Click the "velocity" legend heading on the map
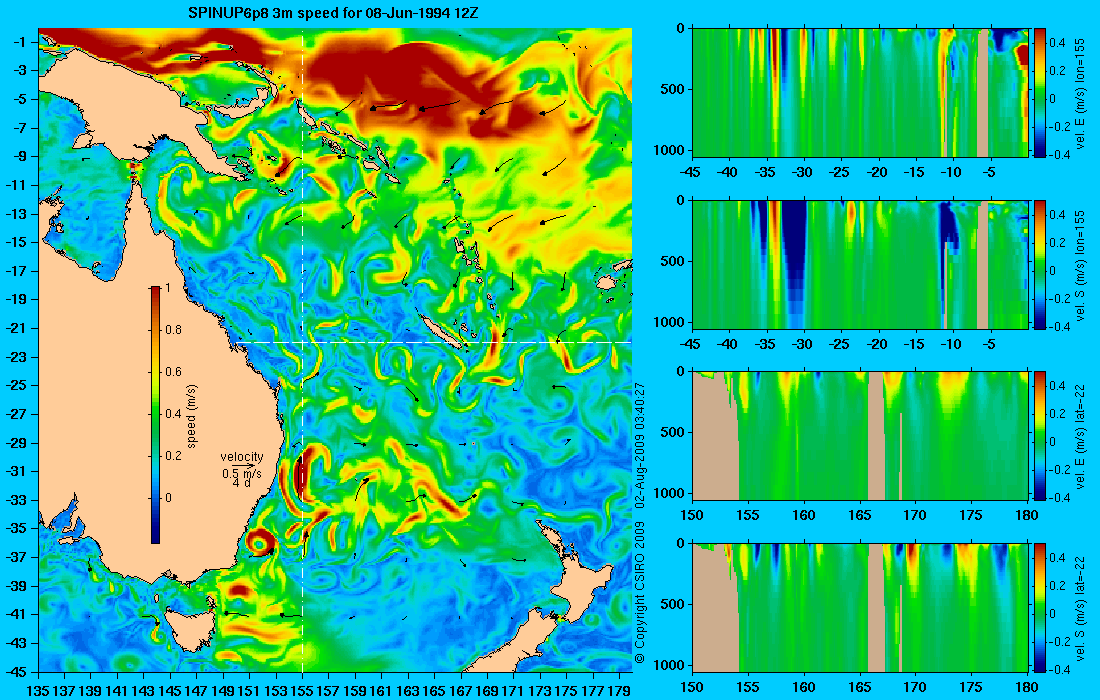 tap(241, 457)
